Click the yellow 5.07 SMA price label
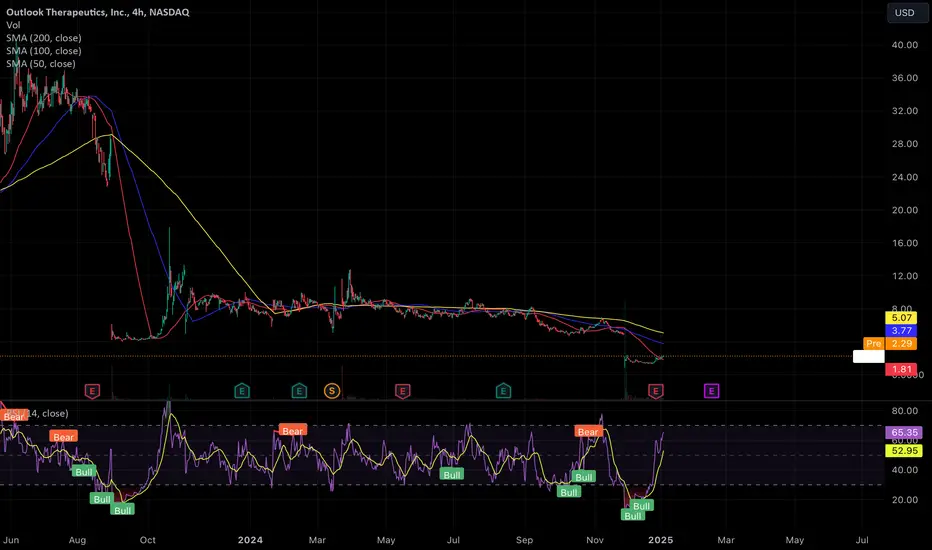 coord(902,318)
